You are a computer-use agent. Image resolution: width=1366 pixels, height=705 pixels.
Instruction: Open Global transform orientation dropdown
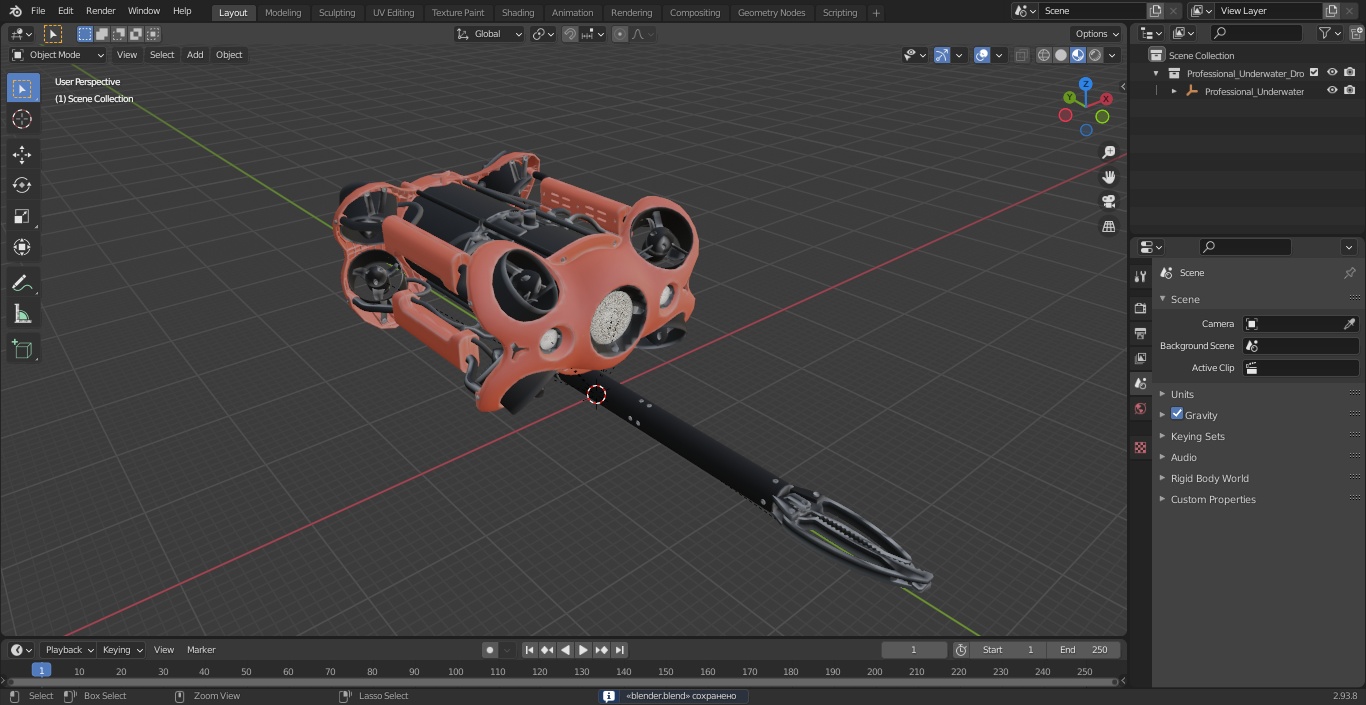pyautogui.click(x=490, y=34)
